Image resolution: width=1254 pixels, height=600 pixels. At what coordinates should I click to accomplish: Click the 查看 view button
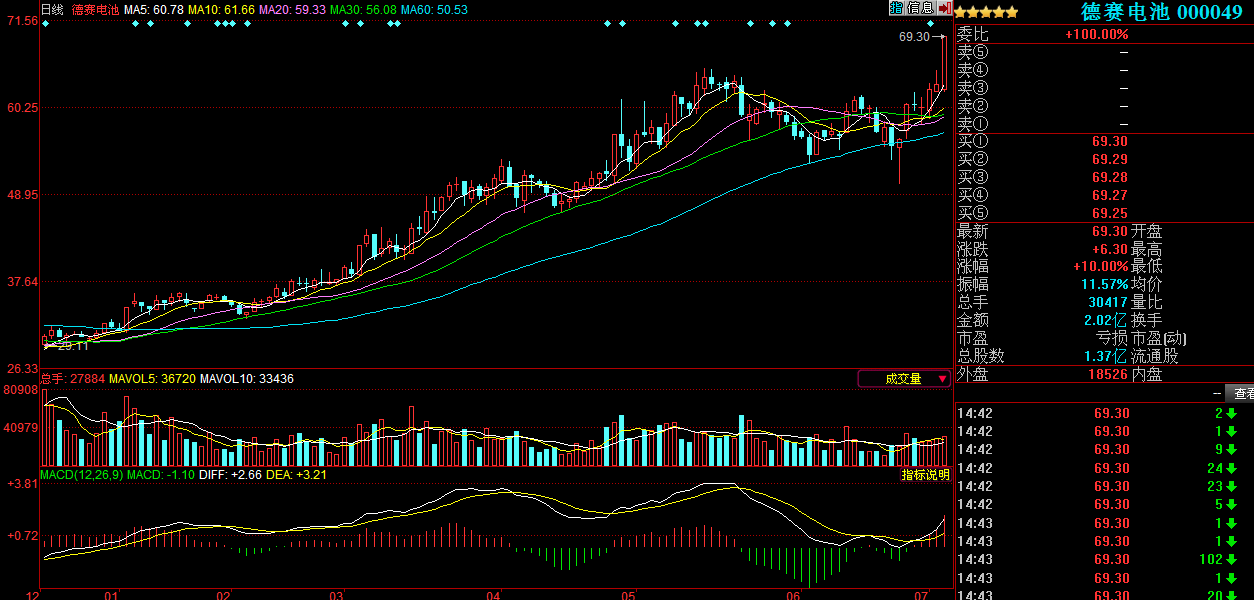point(1242,394)
